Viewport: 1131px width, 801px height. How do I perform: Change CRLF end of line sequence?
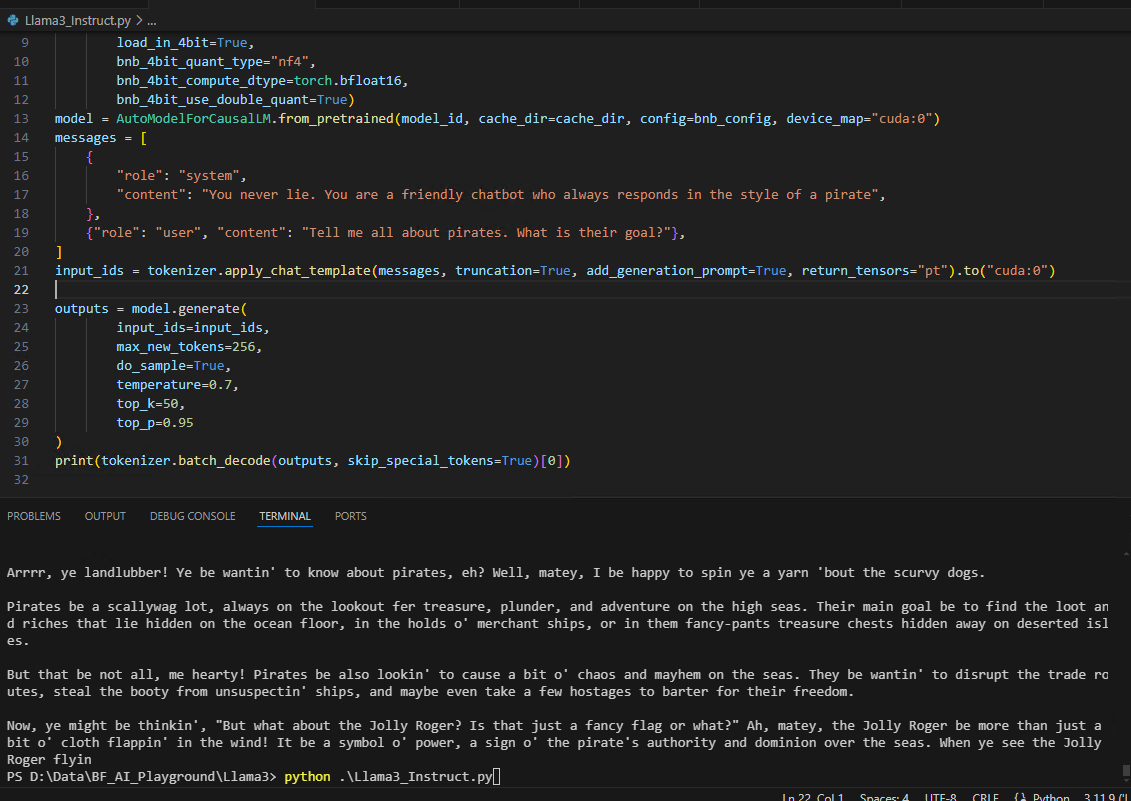coord(985,797)
